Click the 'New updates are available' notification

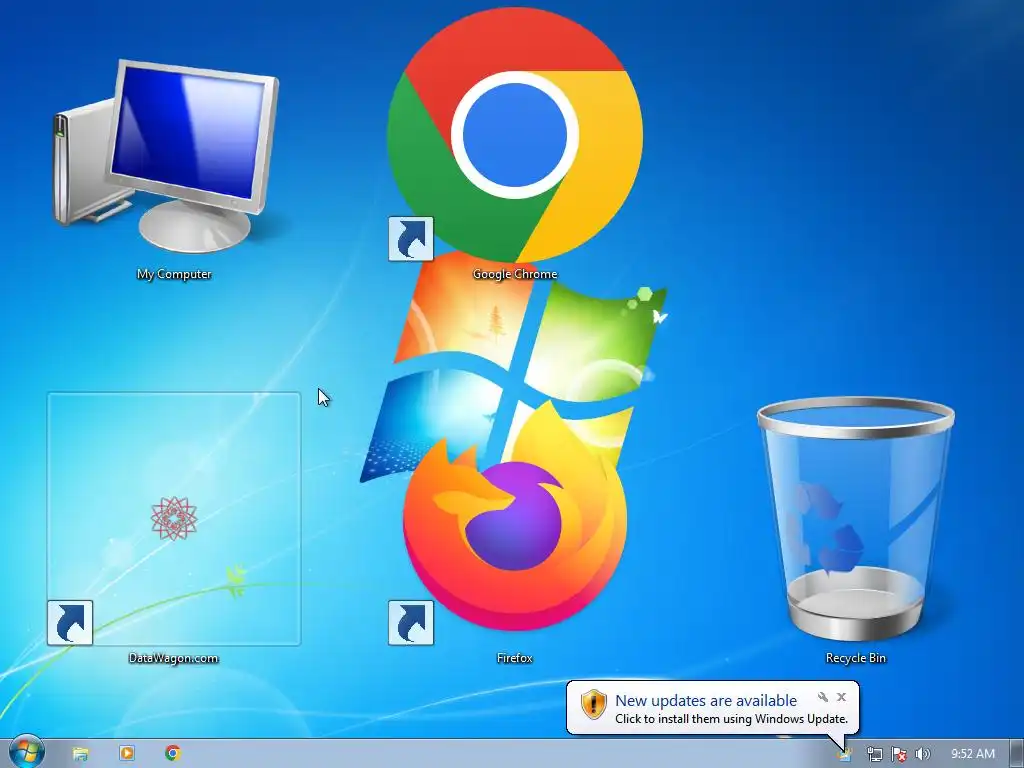pos(706,701)
